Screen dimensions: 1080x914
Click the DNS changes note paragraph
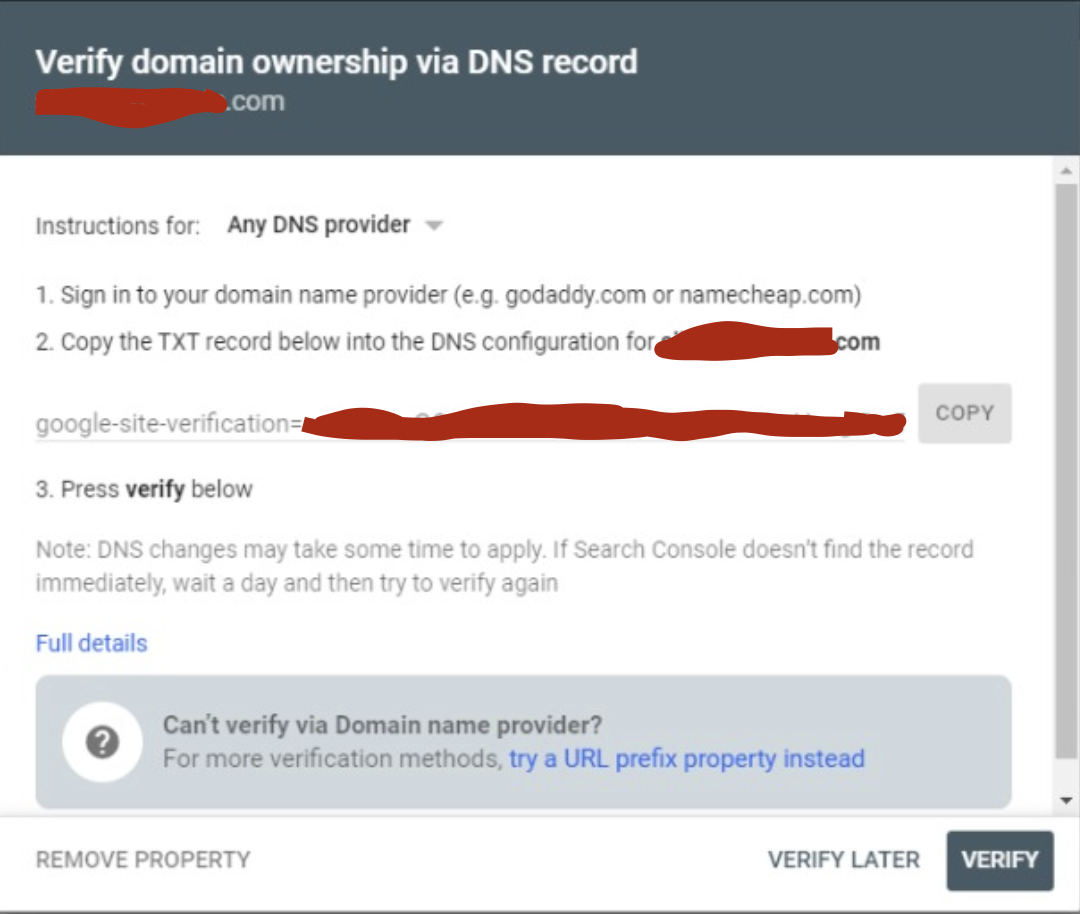[504, 566]
